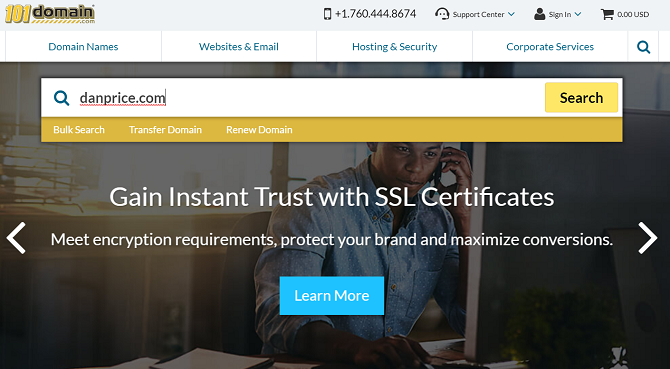This screenshot has height=369, width=670.
Task: Click the site search magnifier in navigation bar
Action: point(643,47)
